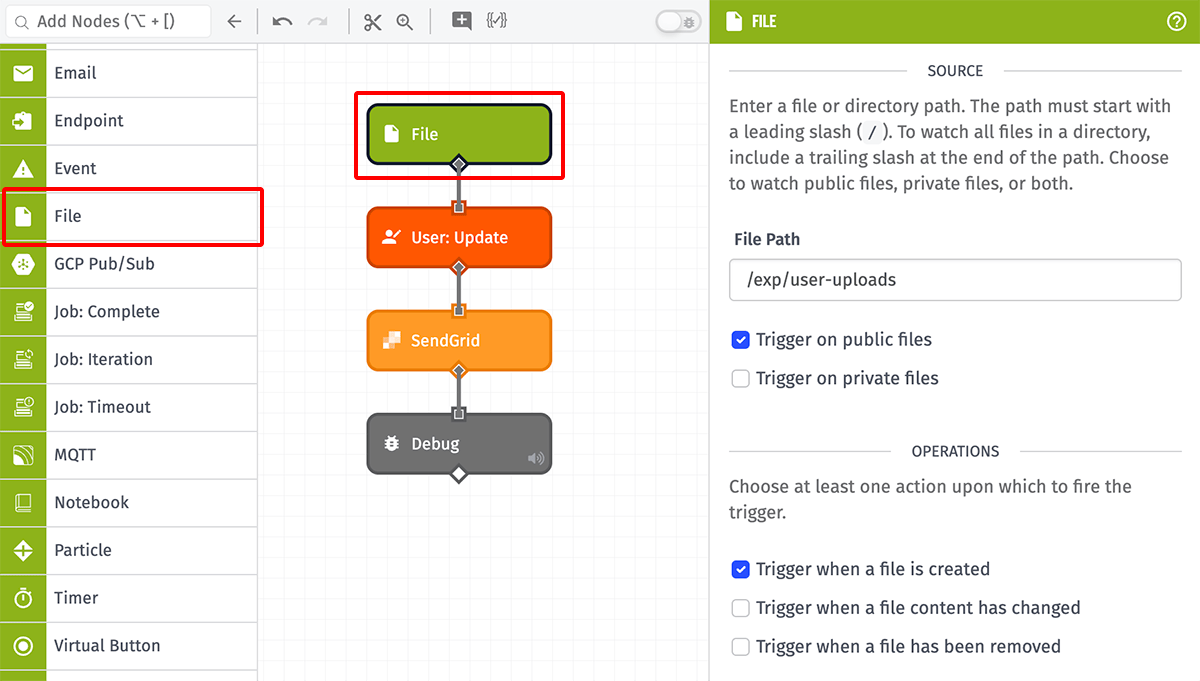Screen dimensions: 1200x681
Task: Check Trigger when a file has been removed
Action: tap(741, 646)
